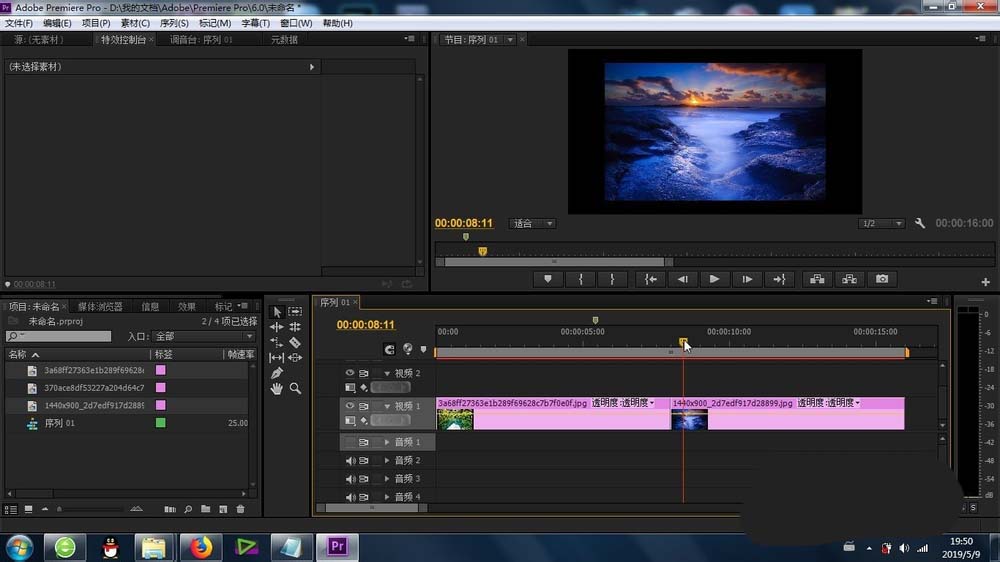Open the 1/2 playback resolution dropdown
The width and height of the screenshot is (1000, 562).
click(881, 223)
